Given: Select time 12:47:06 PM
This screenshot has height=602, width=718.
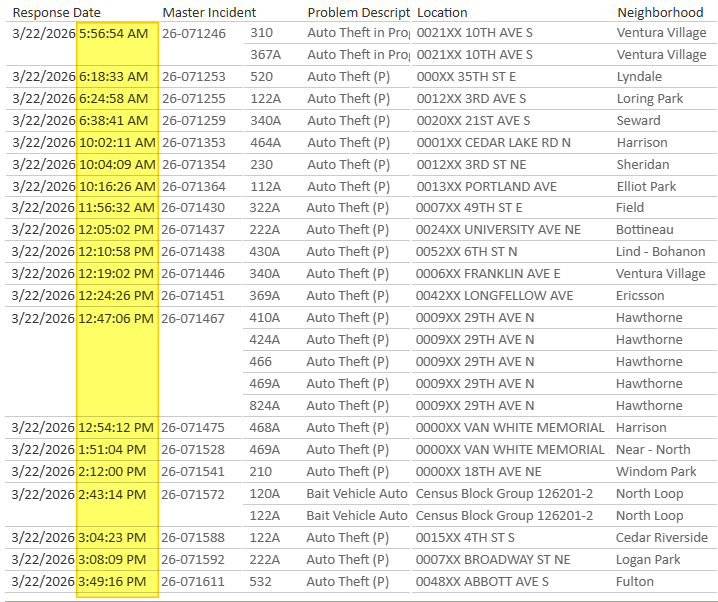Looking at the screenshot, I should 116,318.
